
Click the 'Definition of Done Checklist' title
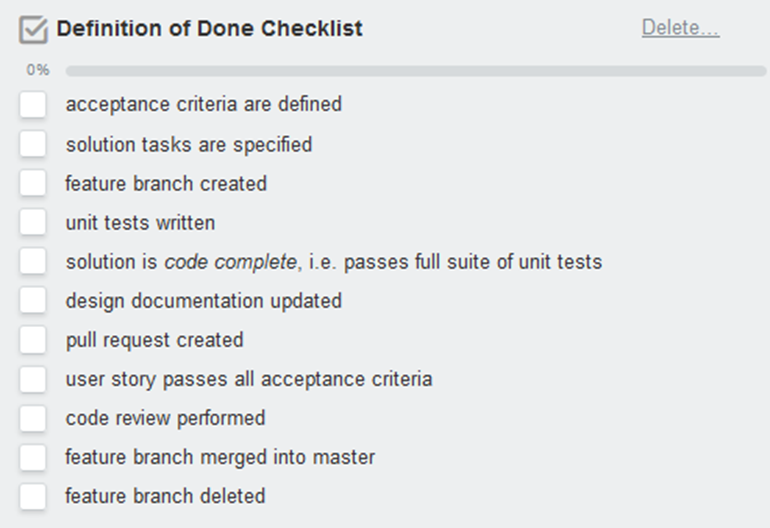tap(210, 29)
